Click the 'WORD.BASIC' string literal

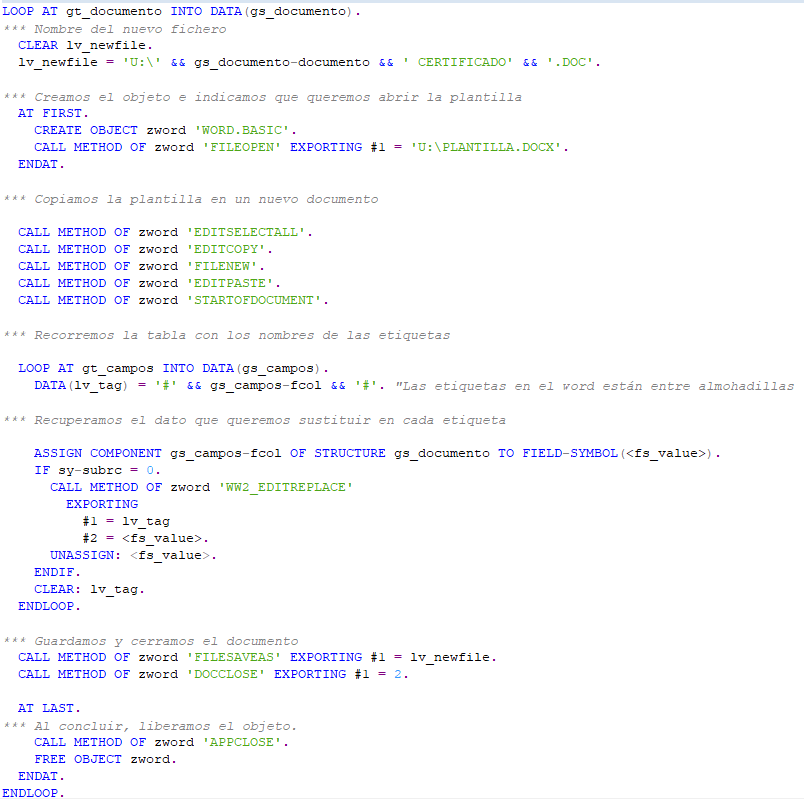tap(242, 130)
